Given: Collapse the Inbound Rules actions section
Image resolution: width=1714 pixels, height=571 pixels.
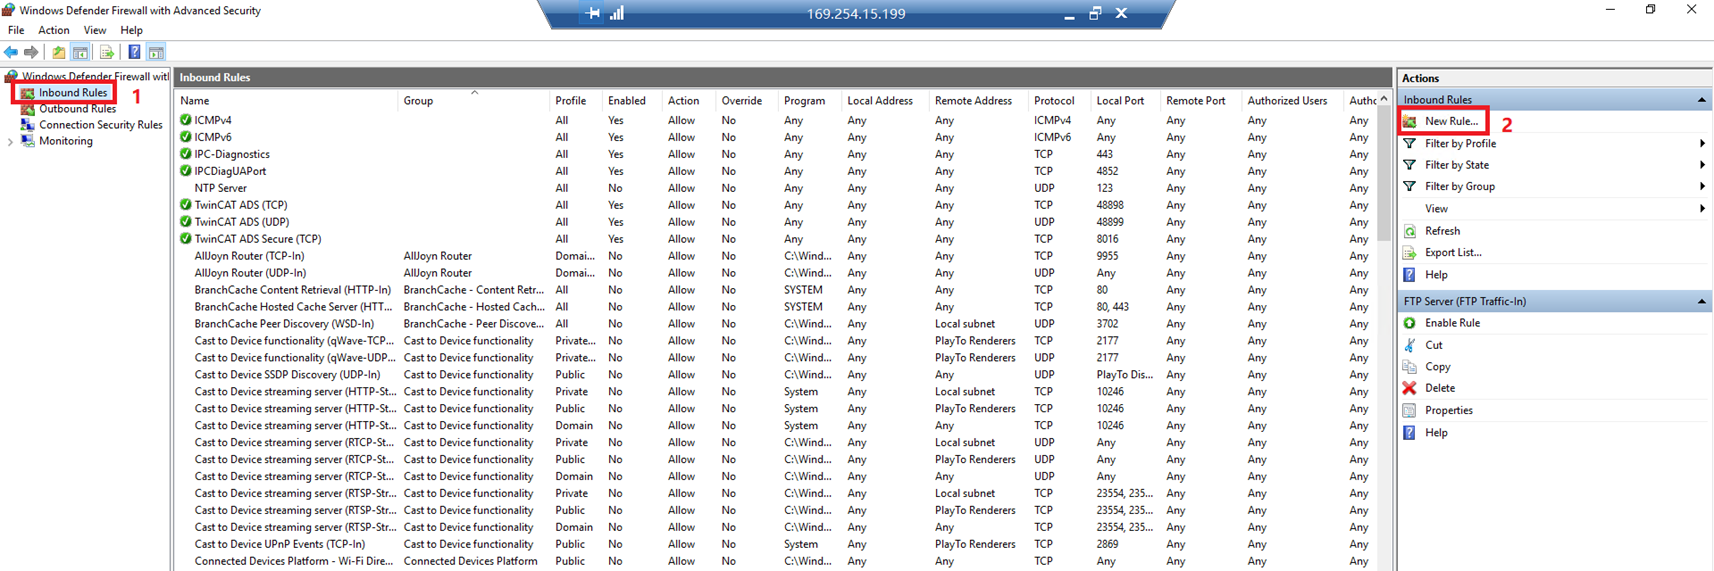Looking at the screenshot, I should point(1701,100).
